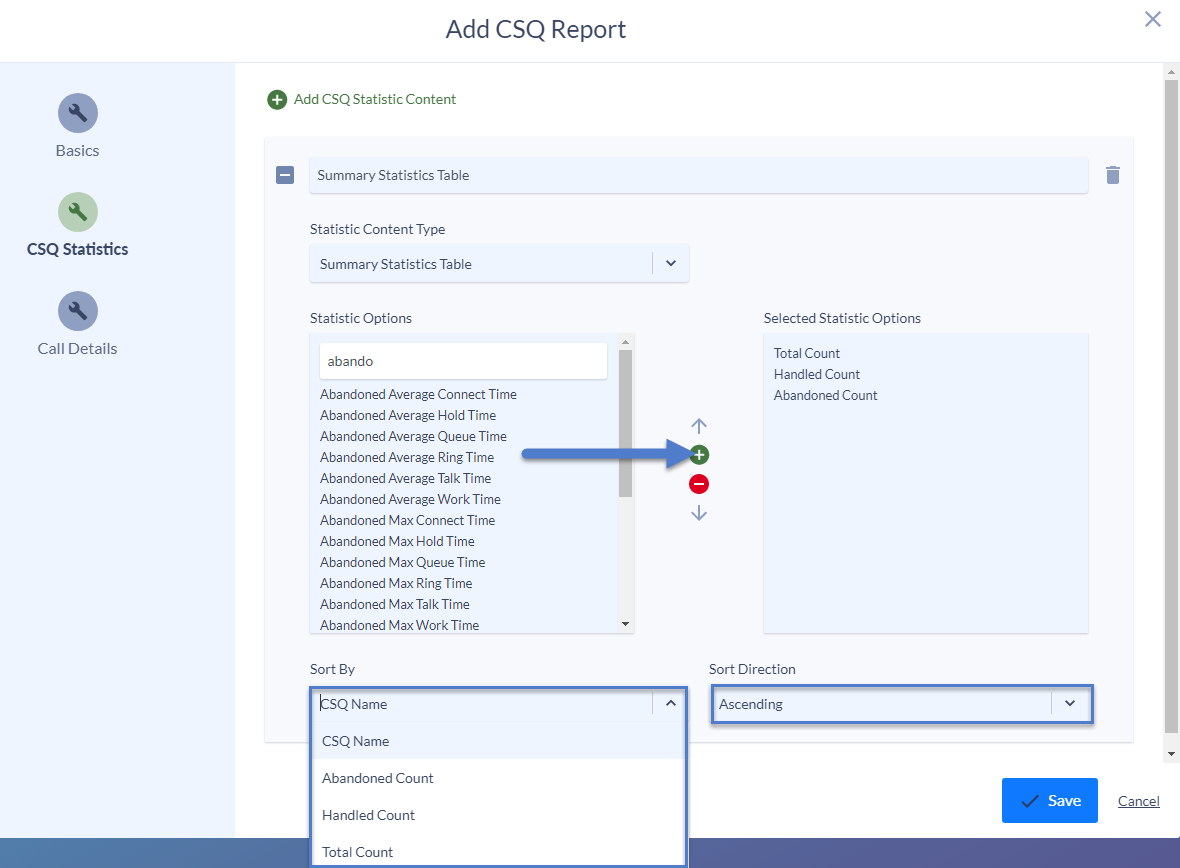Click the Save button
The width and height of the screenshot is (1180, 868).
(1049, 800)
